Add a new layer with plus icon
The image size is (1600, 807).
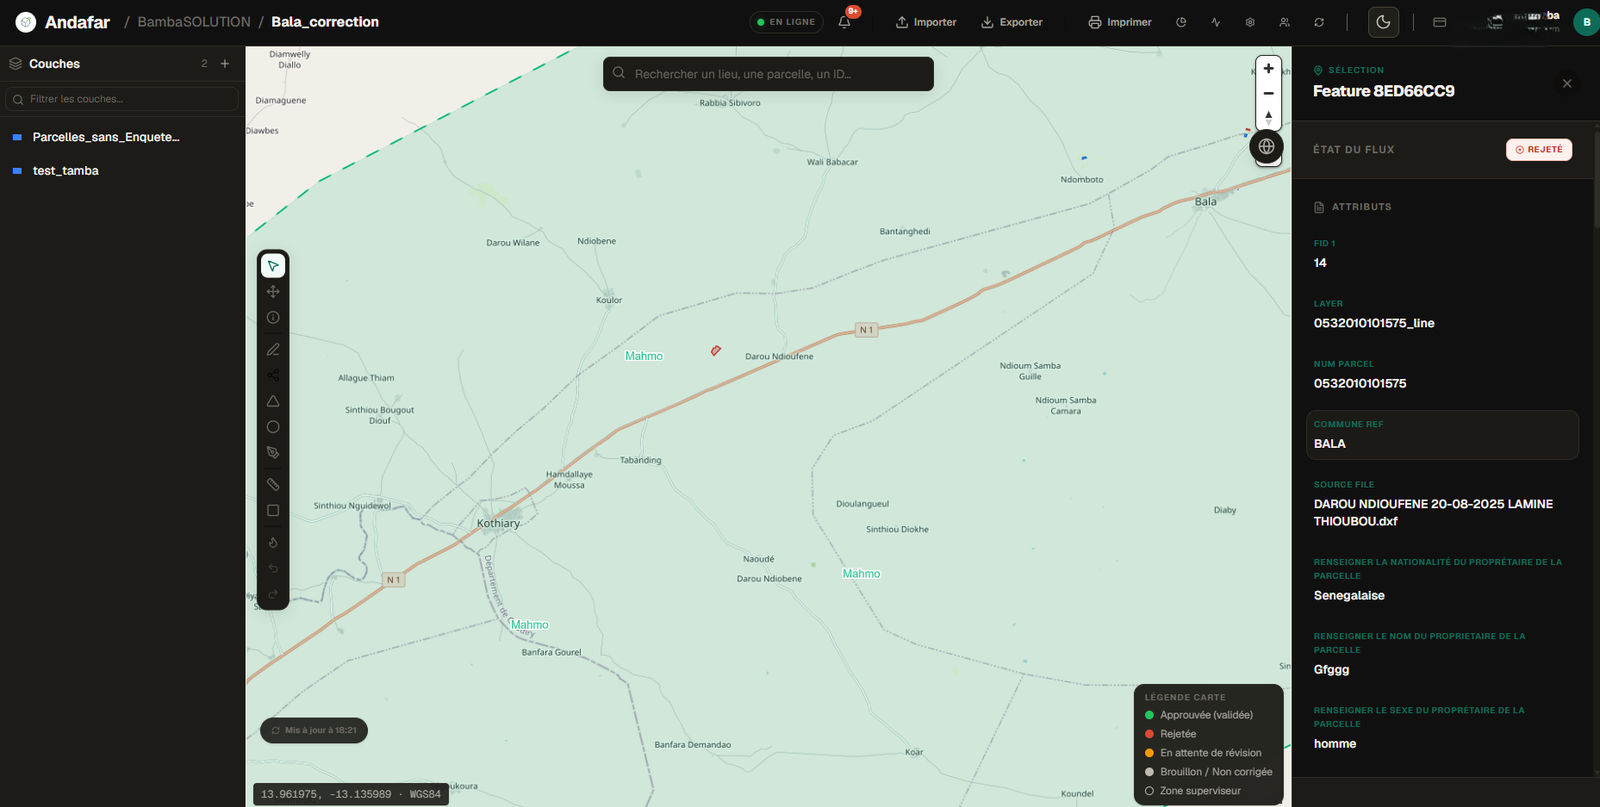[x=225, y=64]
